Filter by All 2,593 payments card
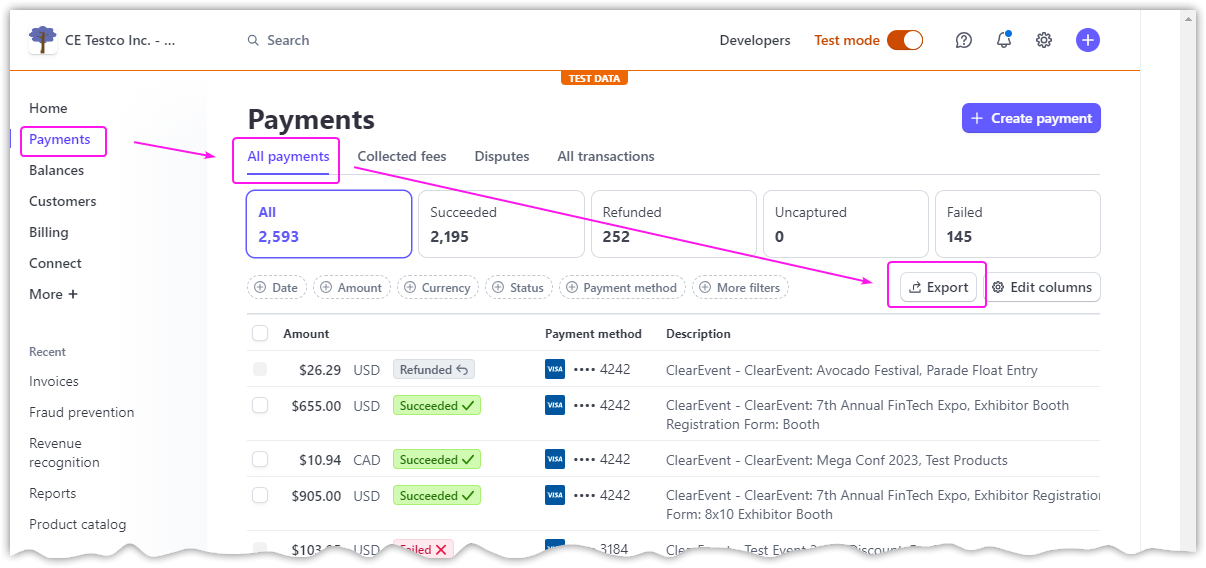This screenshot has height=568, width=1206. [x=329, y=224]
